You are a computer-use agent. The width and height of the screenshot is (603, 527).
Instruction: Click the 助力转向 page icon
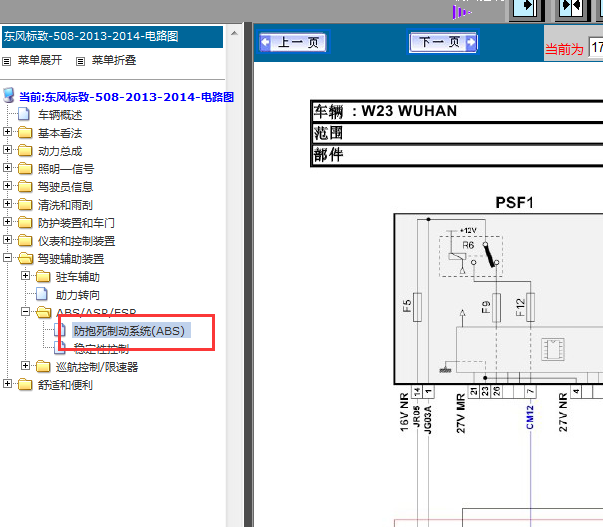42,294
